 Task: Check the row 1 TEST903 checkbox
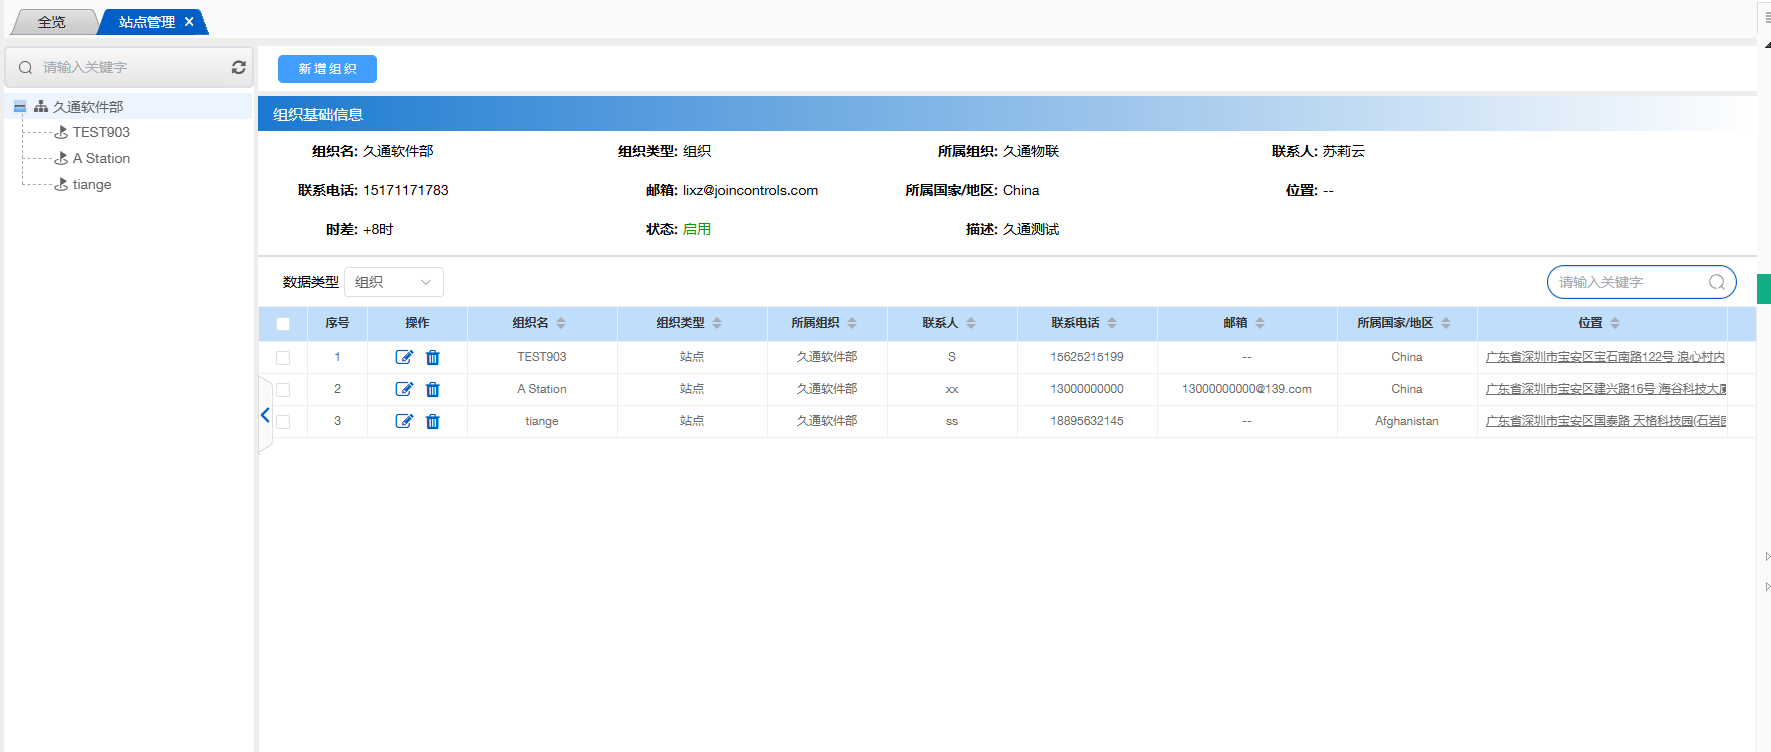283,357
